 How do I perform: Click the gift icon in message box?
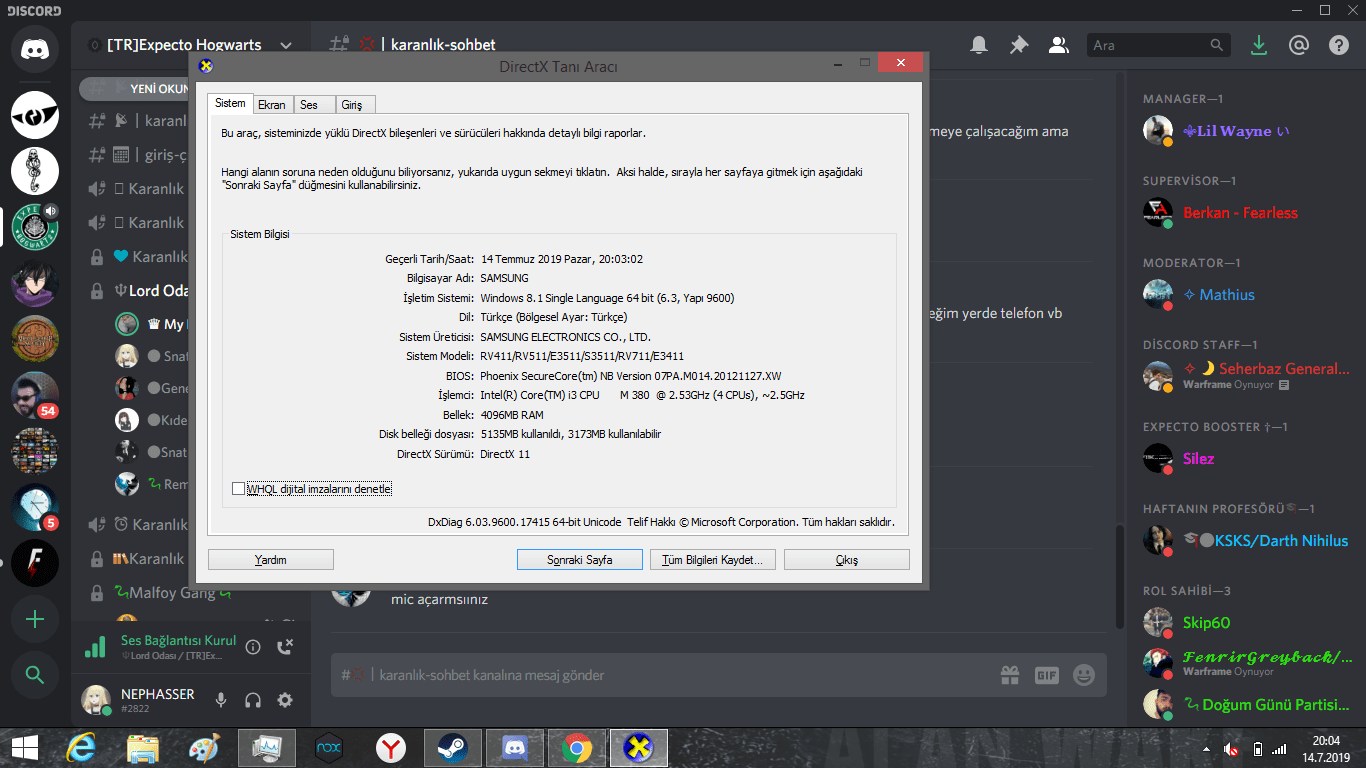pos(1010,675)
